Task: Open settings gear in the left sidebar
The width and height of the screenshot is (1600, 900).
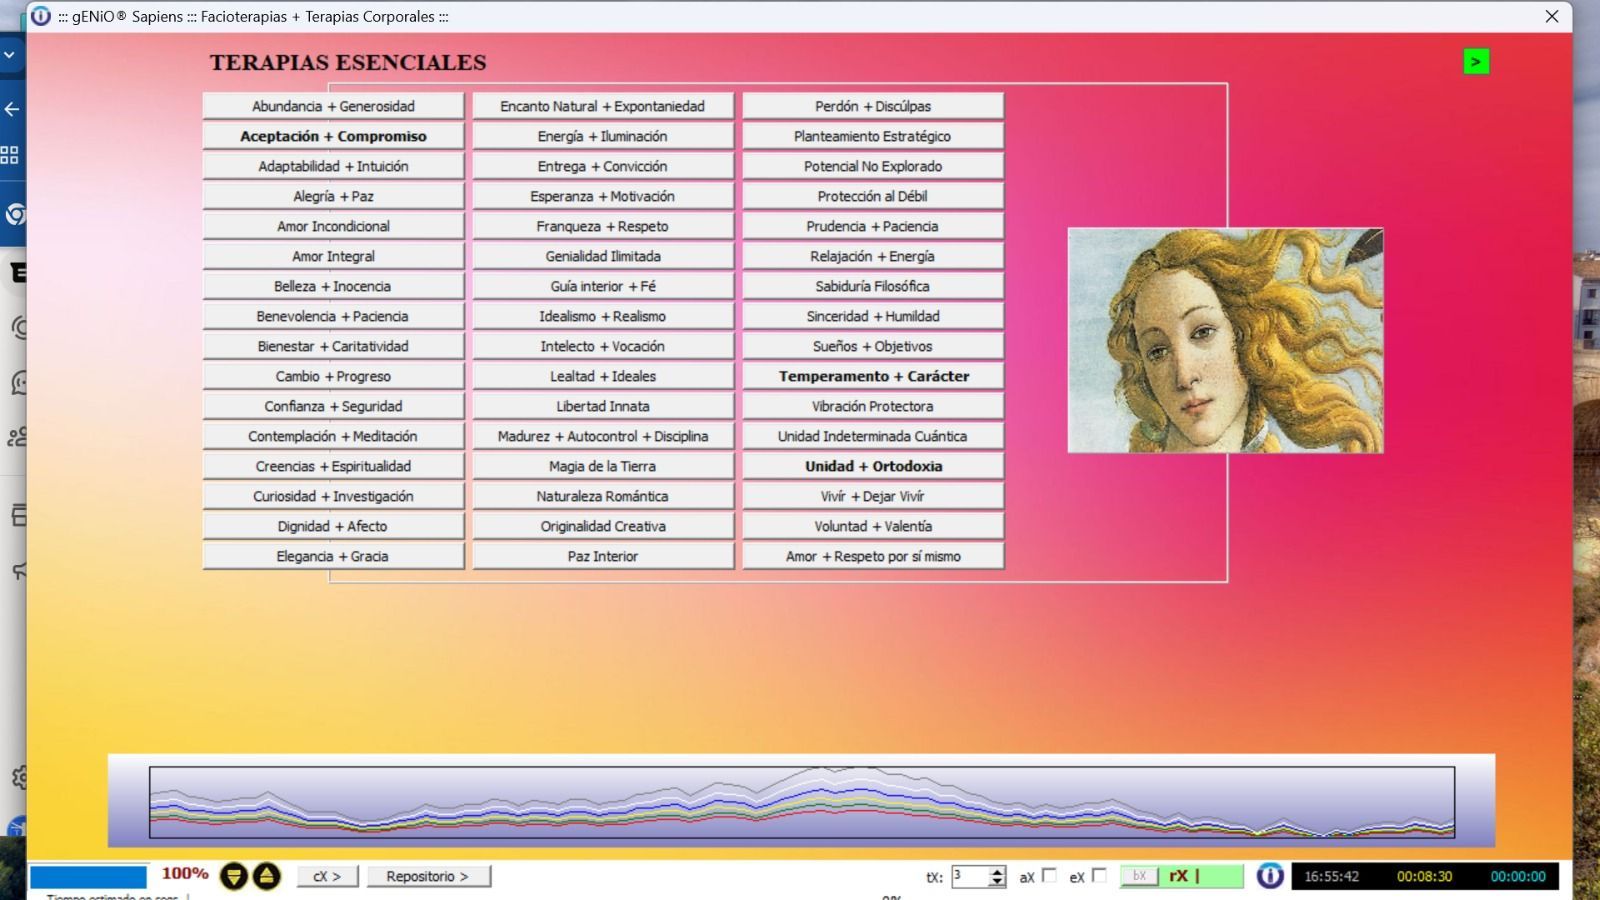Action: [18, 777]
